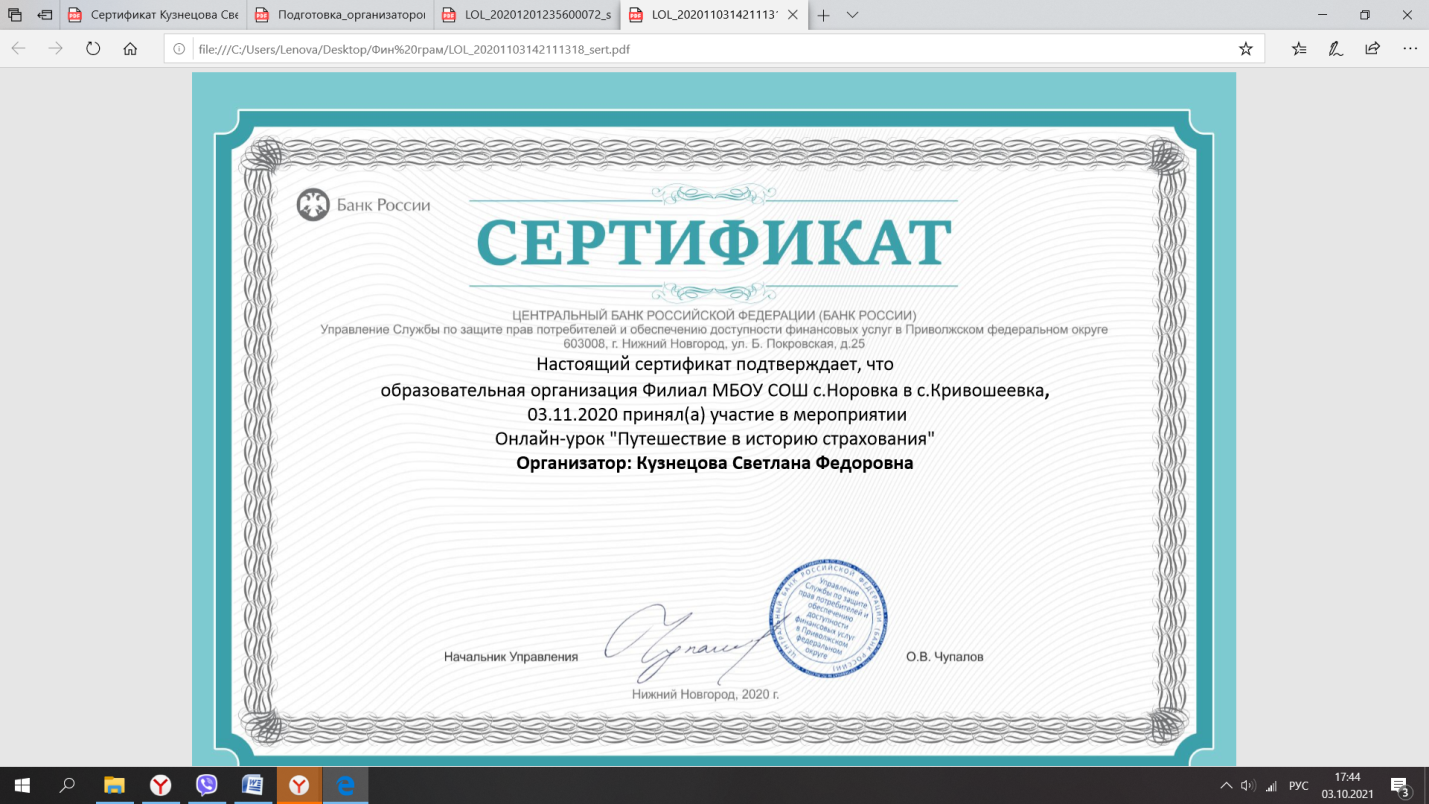Click text 'Организатор: Кузнецова Светлана Федоровна'

pos(714,463)
